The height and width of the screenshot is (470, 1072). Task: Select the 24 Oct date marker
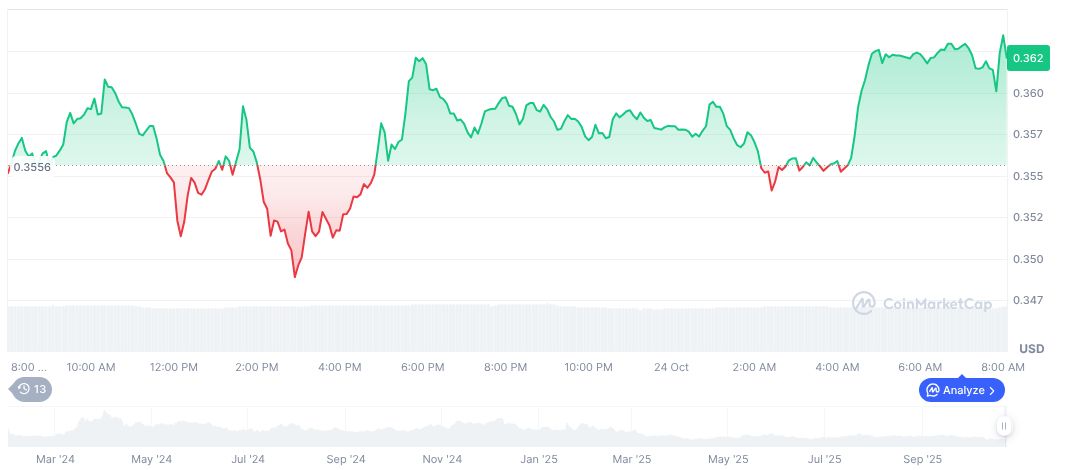click(x=671, y=367)
